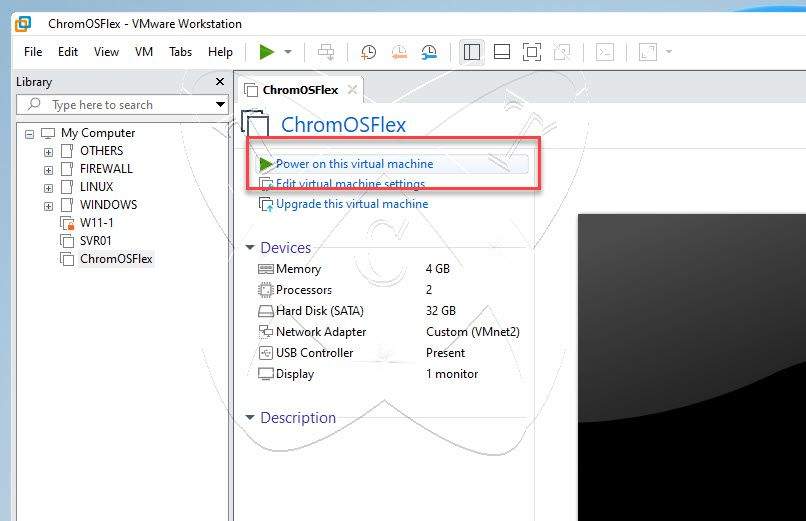Open the power options dropdown arrow
This screenshot has height=521, width=806.
click(288, 52)
